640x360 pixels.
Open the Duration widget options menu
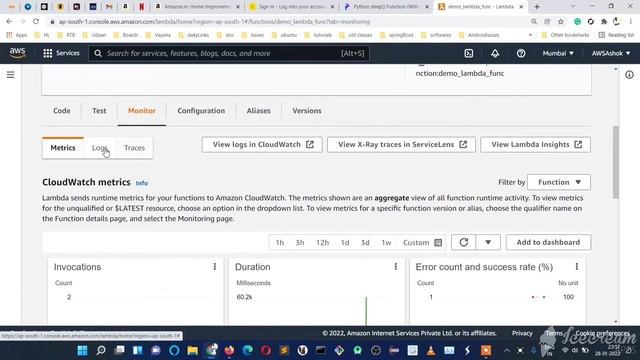click(396, 267)
